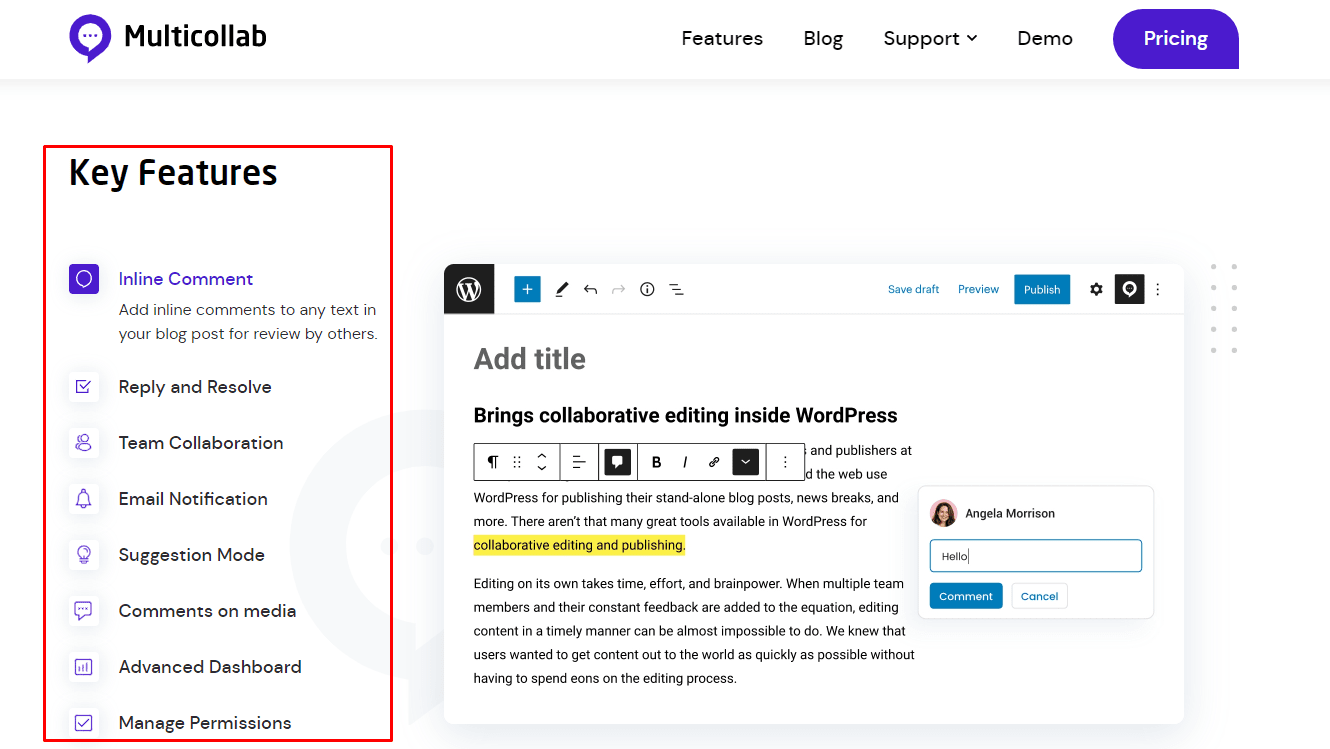The width and height of the screenshot is (1330, 749).
Task: Click the Advanced Dashboard chart icon
Action: (84, 667)
